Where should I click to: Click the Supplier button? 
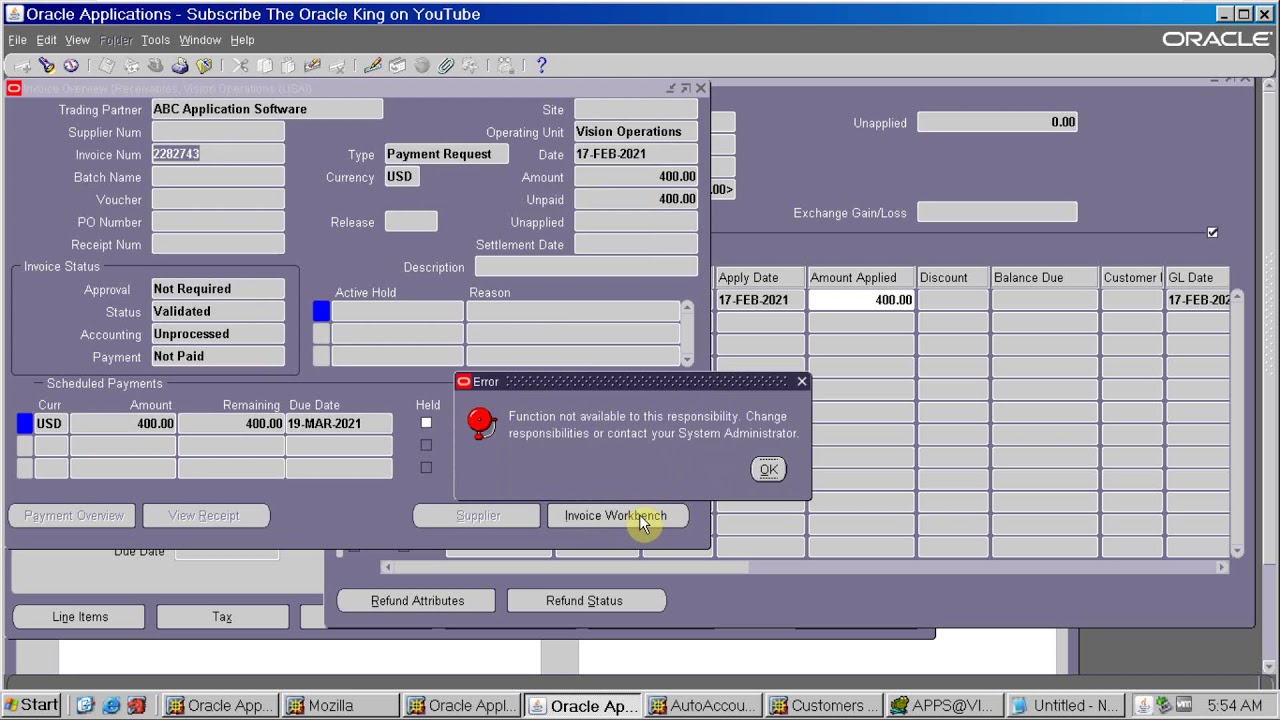click(x=478, y=516)
